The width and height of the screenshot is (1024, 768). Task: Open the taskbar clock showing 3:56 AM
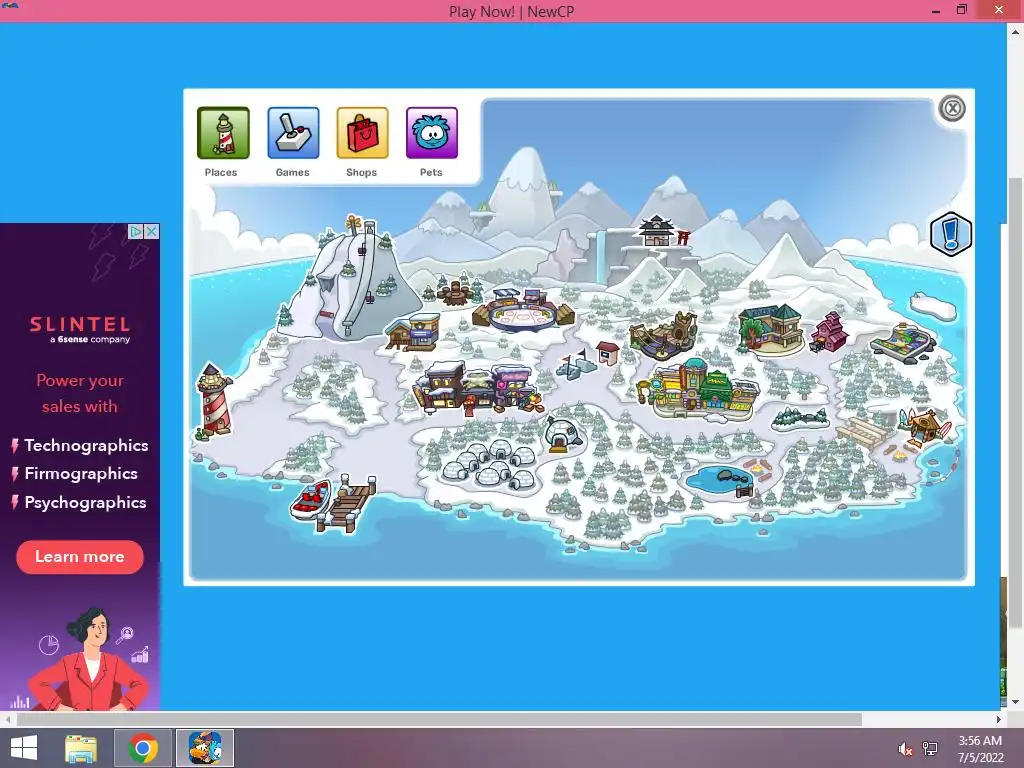pyautogui.click(x=980, y=748)
